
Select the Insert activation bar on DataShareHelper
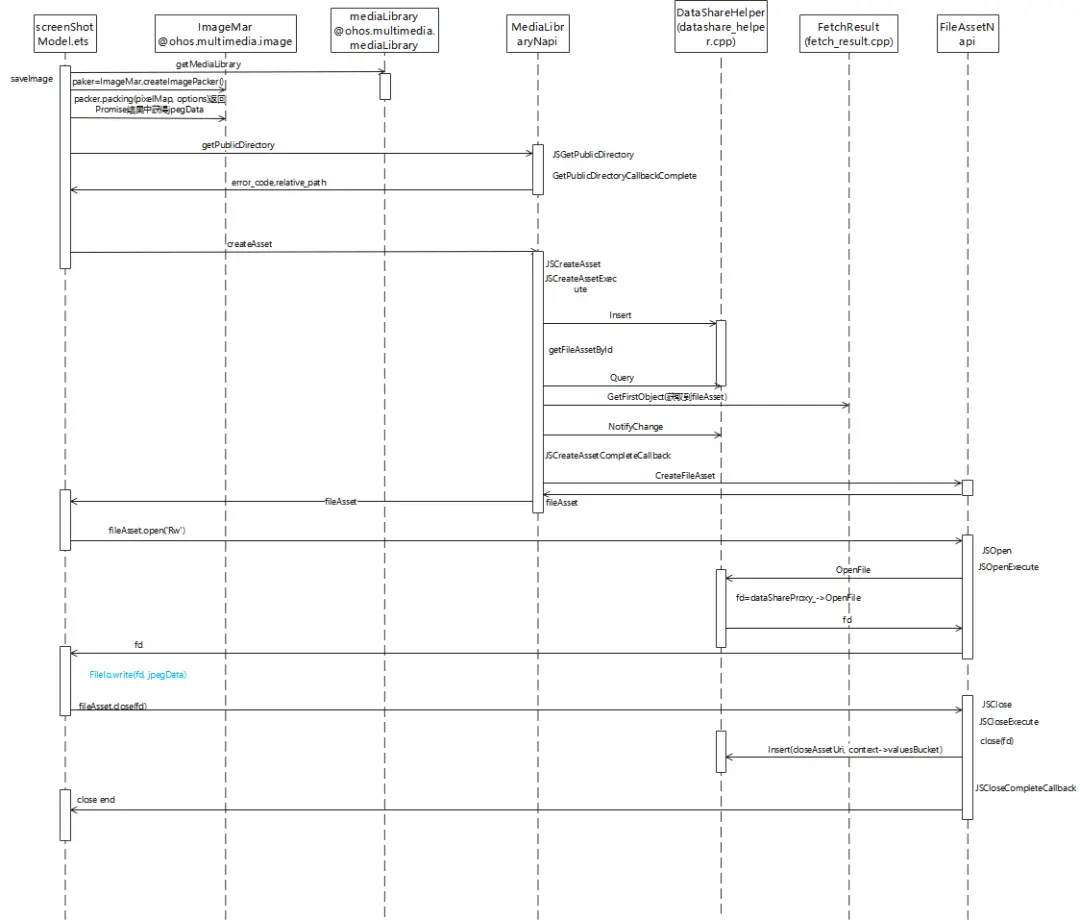pyautogui.click(x=721, y=353)
